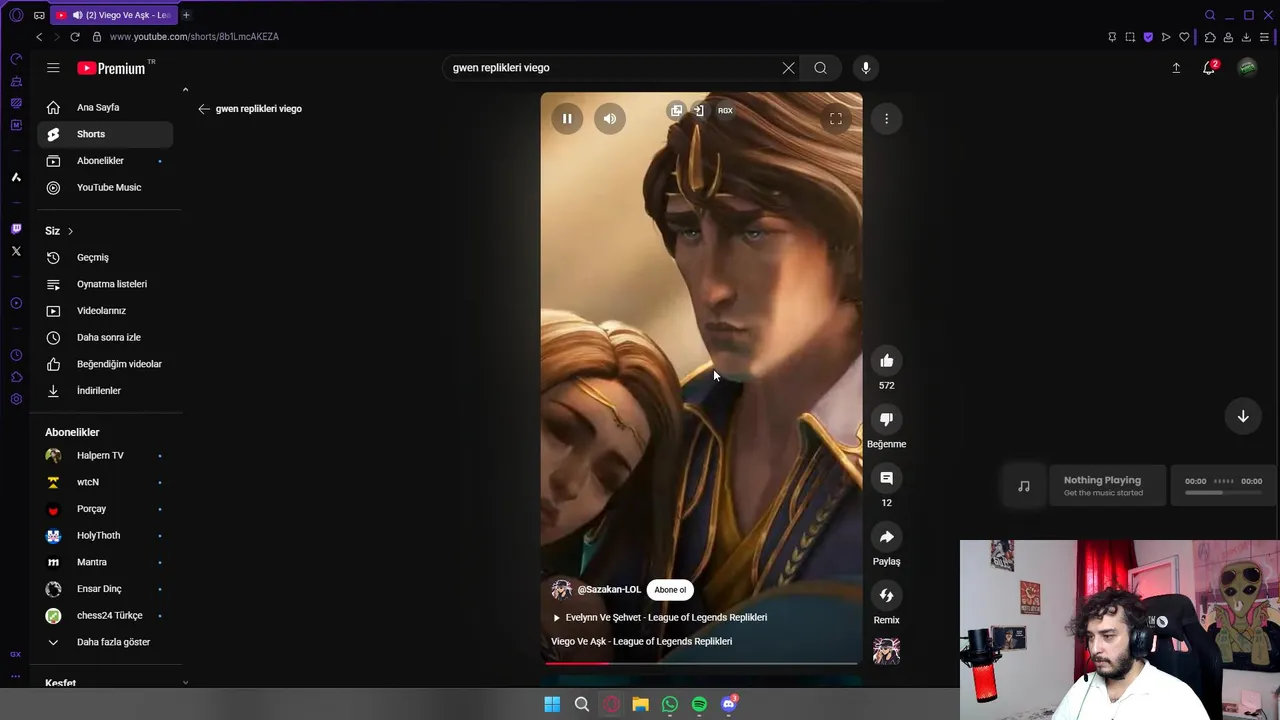Open Twitch in Opera sidebar

[16, 229]
